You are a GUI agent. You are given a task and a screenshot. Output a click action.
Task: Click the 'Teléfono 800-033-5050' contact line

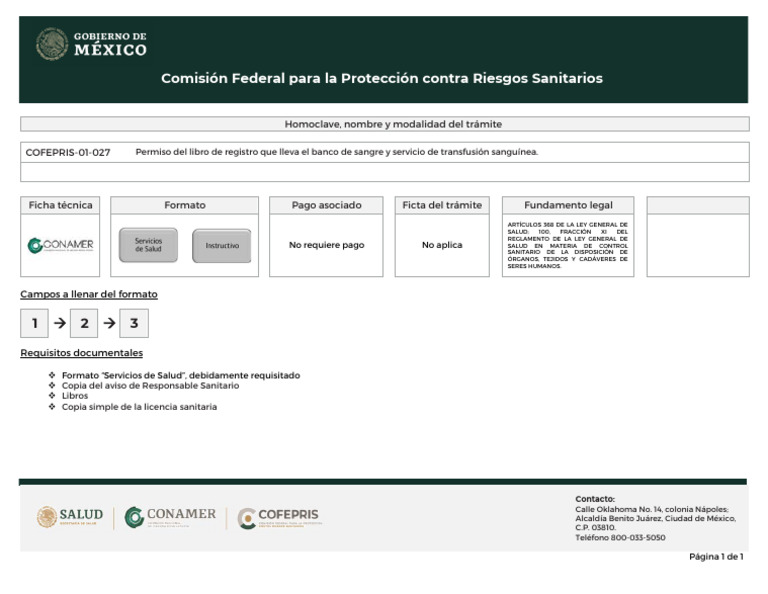[620, 538]
